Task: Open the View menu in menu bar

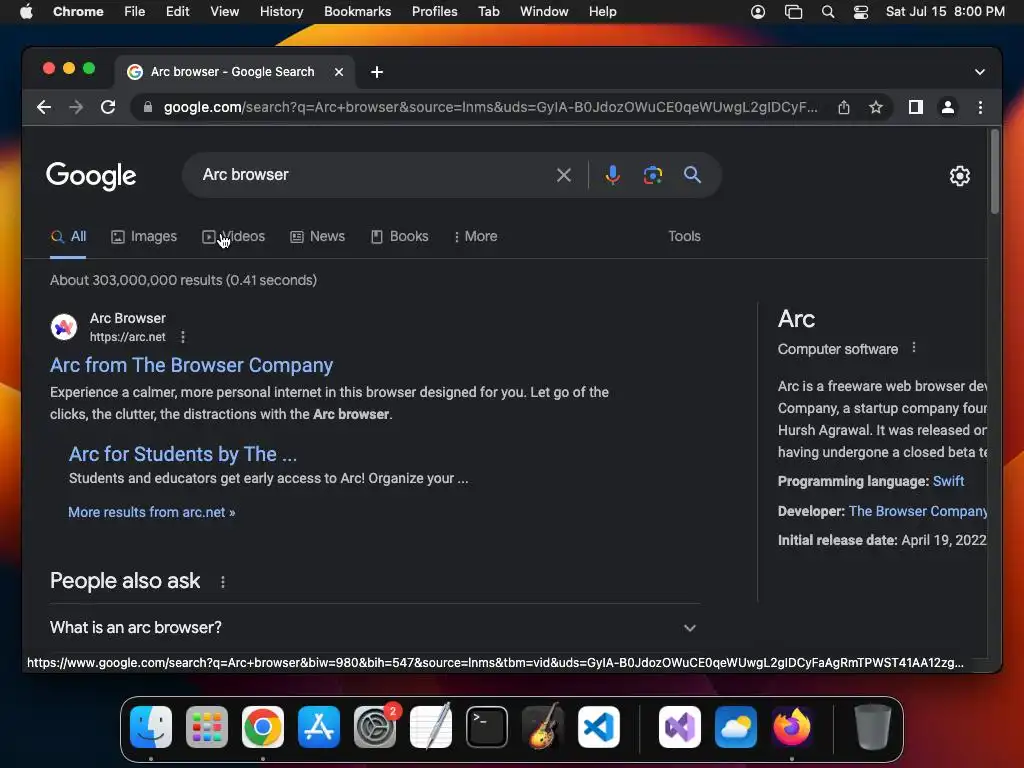Action: [x=225, y=12]
